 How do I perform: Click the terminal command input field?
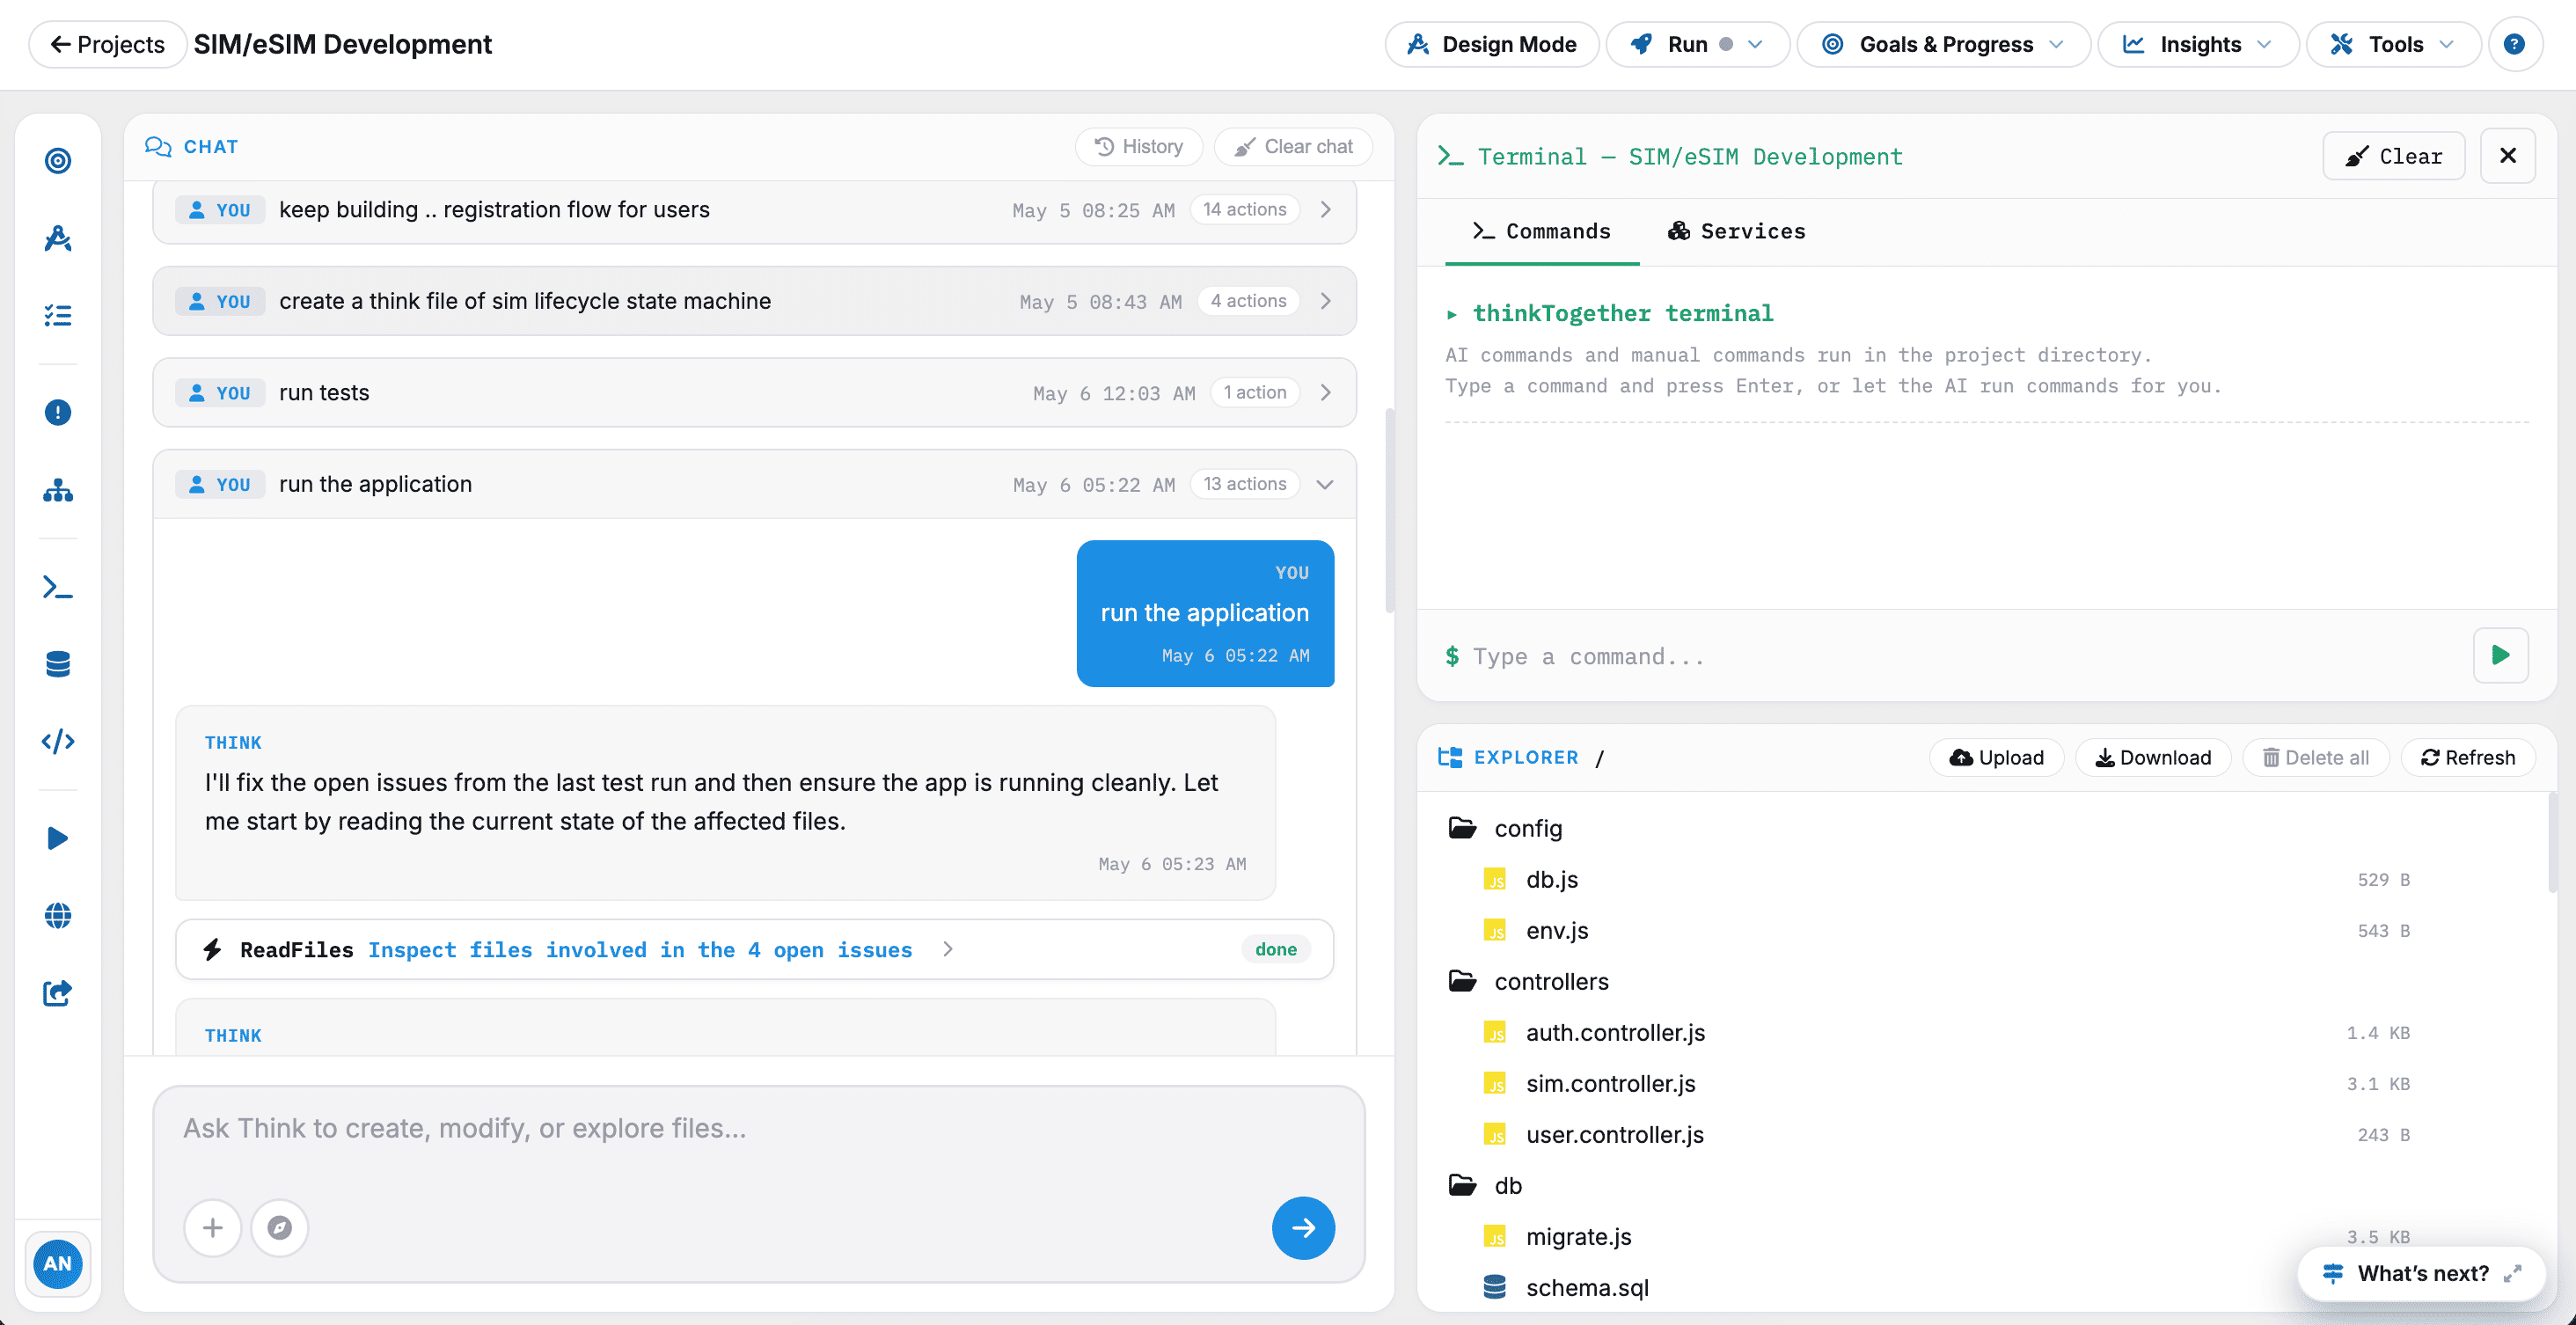(x=1960, y=656)
